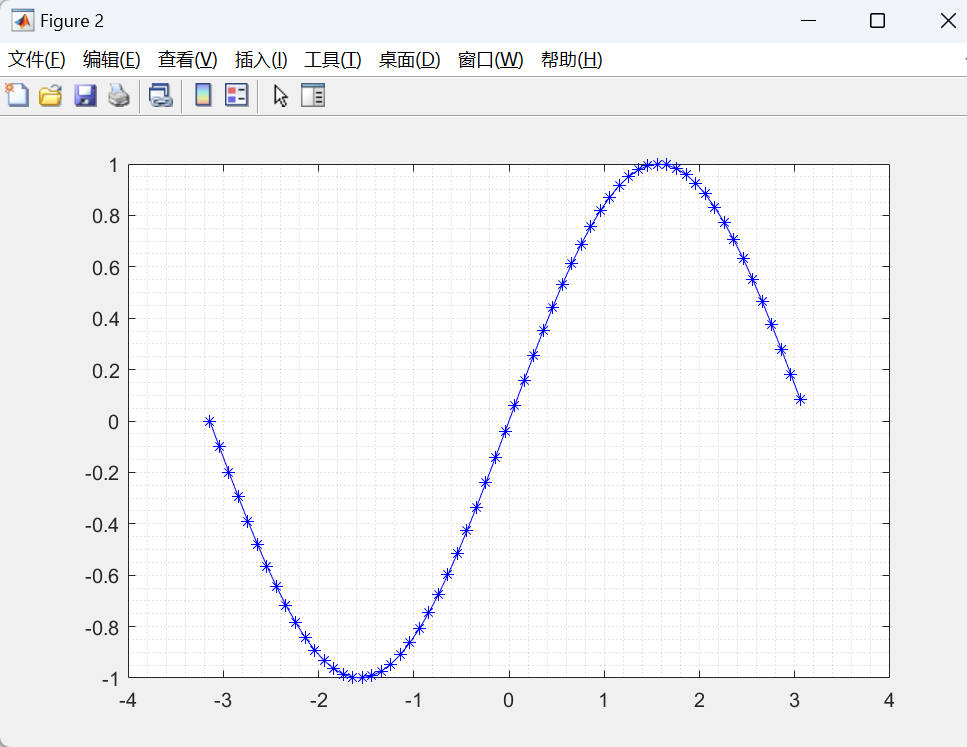Open the Property Inspector toolbar icon
Image resolution: width=967 pixels, height=747 pixels.
click(313, 96)
